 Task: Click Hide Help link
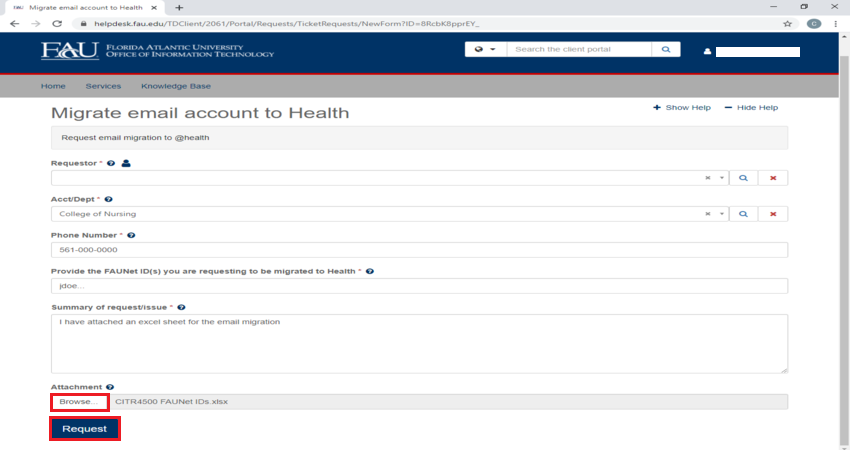coord(751,107)
